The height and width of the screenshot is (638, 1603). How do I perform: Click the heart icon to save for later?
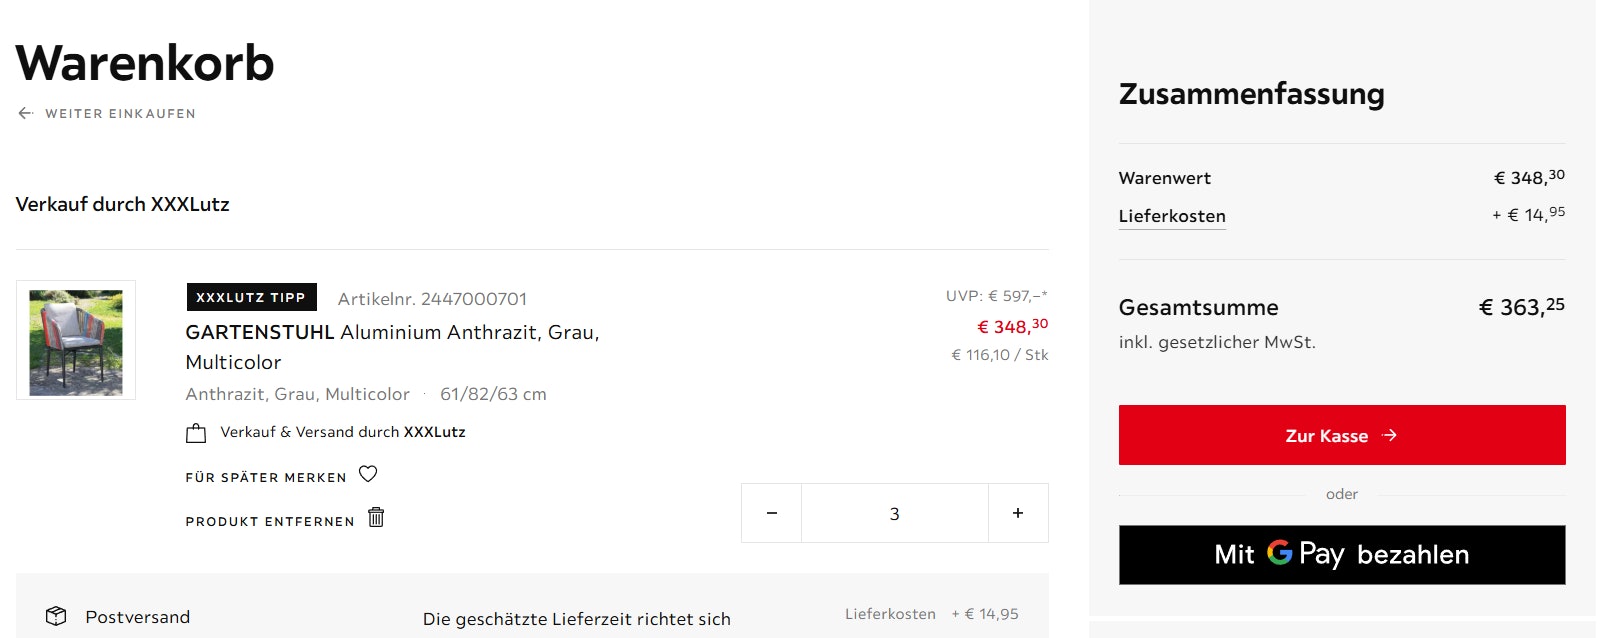click(368, 474)
